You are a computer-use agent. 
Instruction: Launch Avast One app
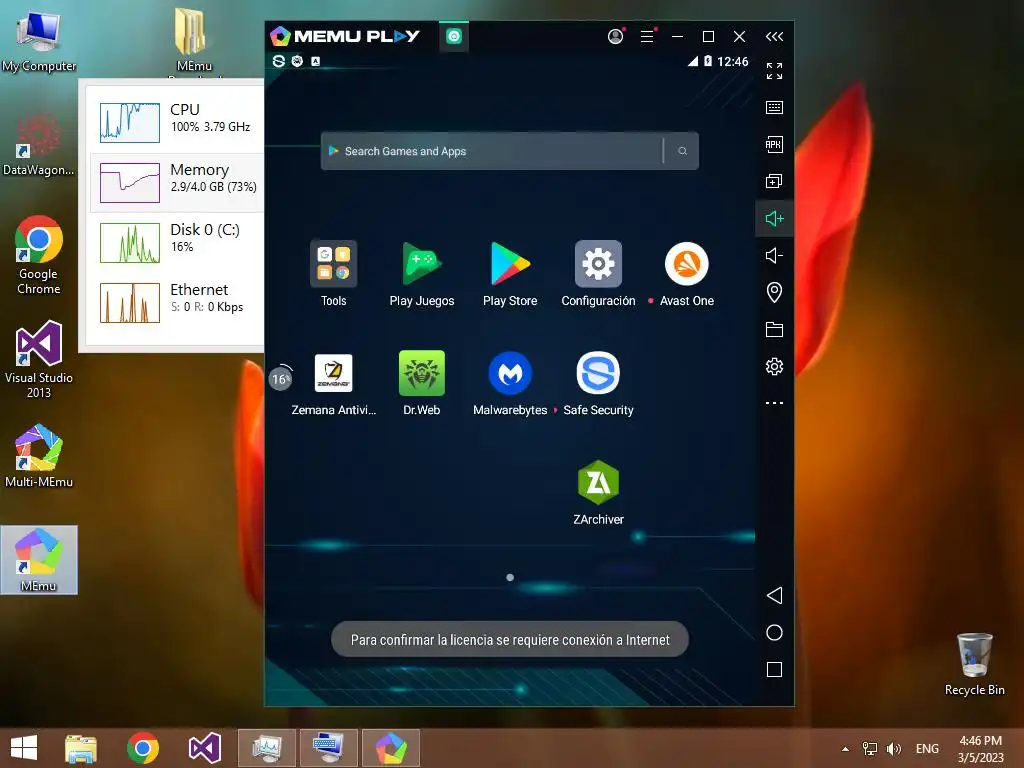pyautogui.click(x=686, y=264)
